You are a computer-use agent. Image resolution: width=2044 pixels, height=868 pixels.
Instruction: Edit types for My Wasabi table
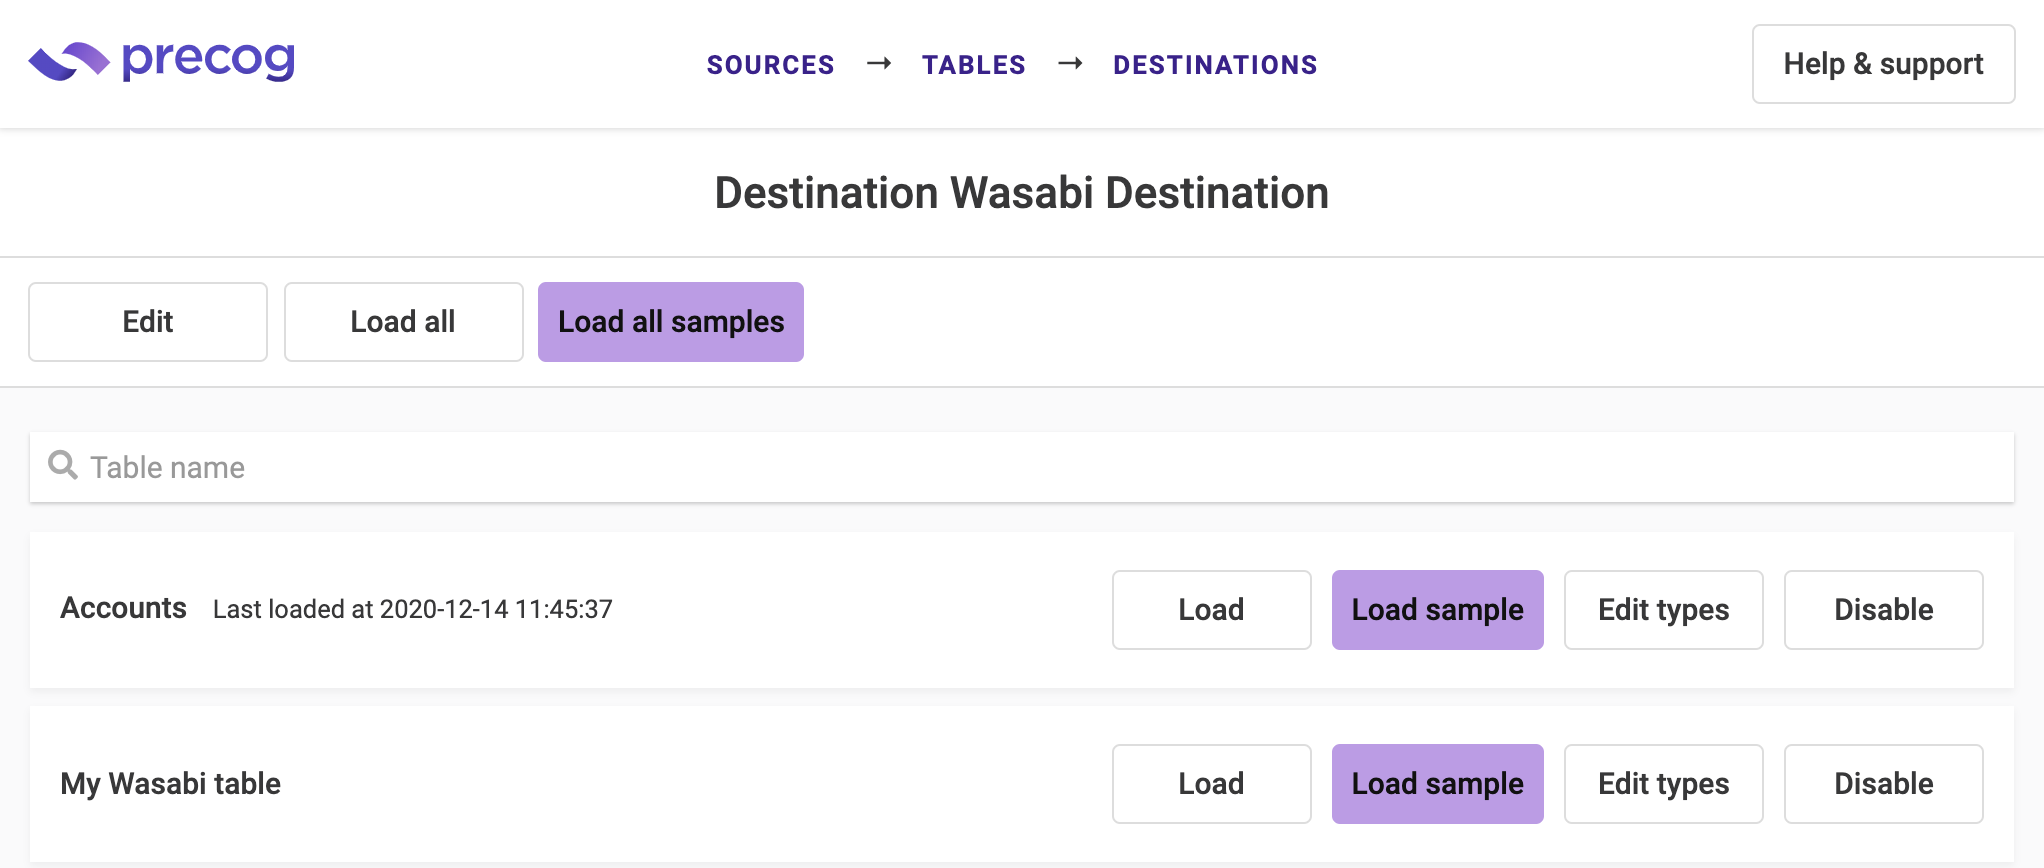[1663, 784]
